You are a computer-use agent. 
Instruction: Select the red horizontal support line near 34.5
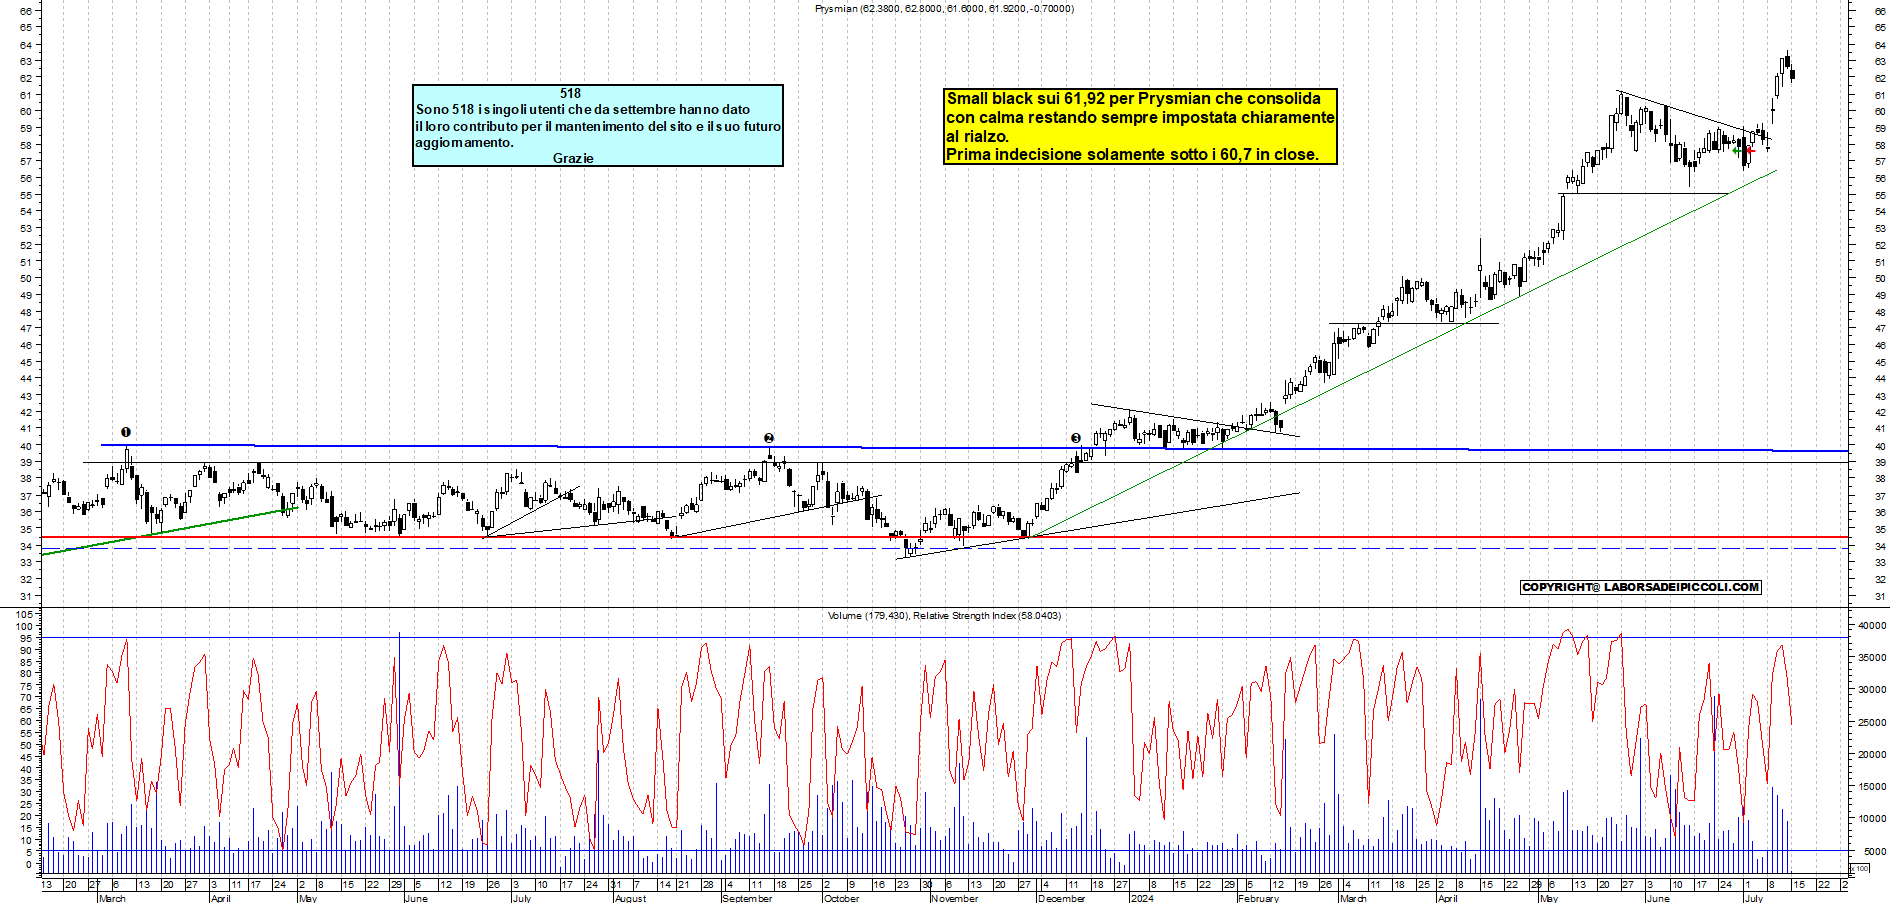coord(944,537)
